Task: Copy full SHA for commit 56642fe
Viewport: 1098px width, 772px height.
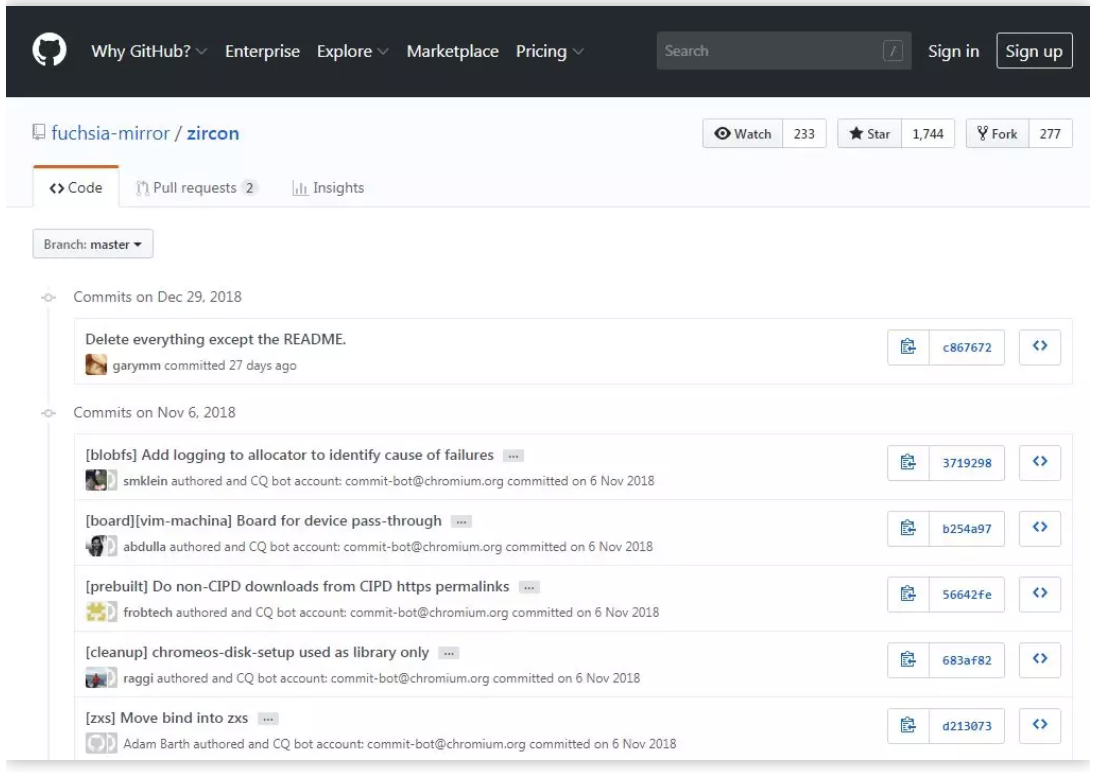Action: [908, 594]
